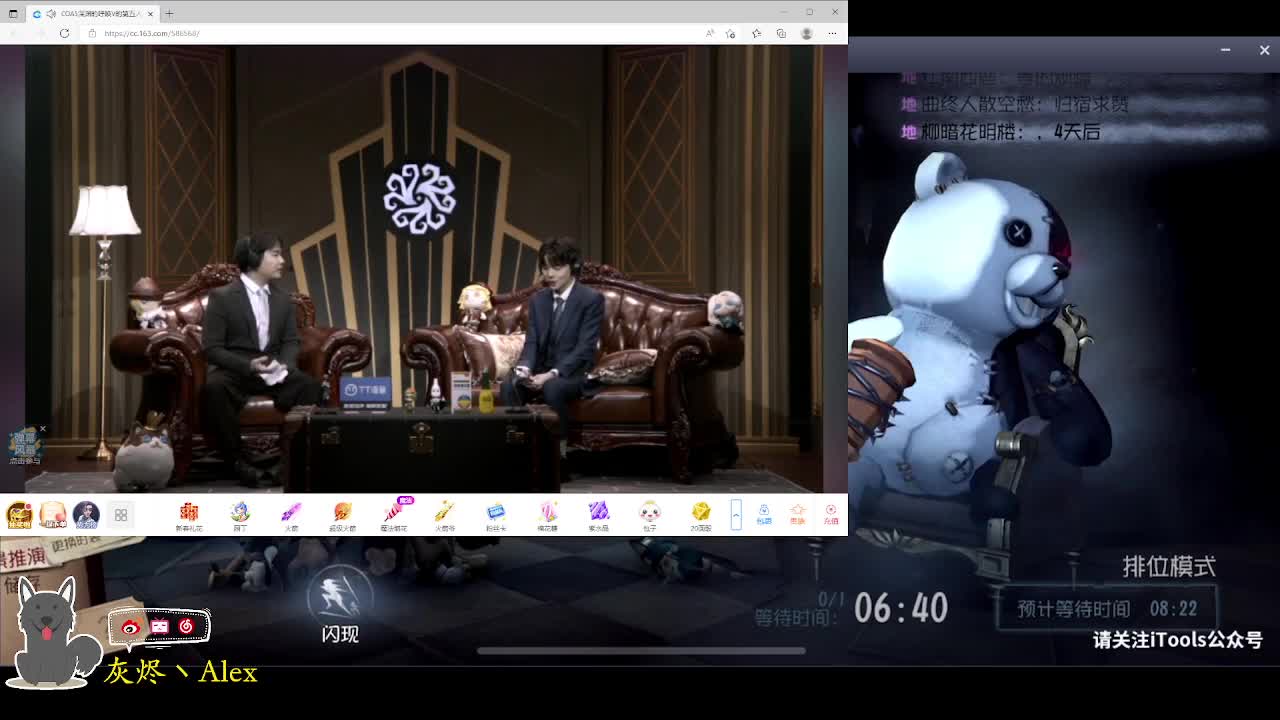Close the iTools mirror window

pyautogui.click(x=1264, y=50)
